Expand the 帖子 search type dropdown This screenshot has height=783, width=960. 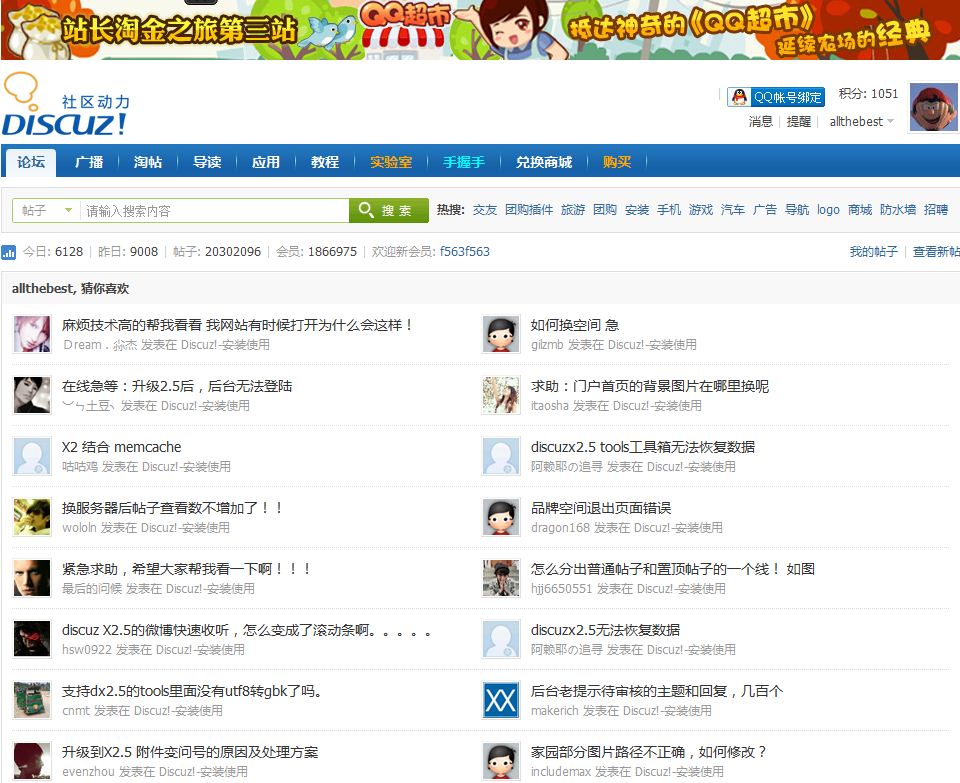click(x=47, y=211)
